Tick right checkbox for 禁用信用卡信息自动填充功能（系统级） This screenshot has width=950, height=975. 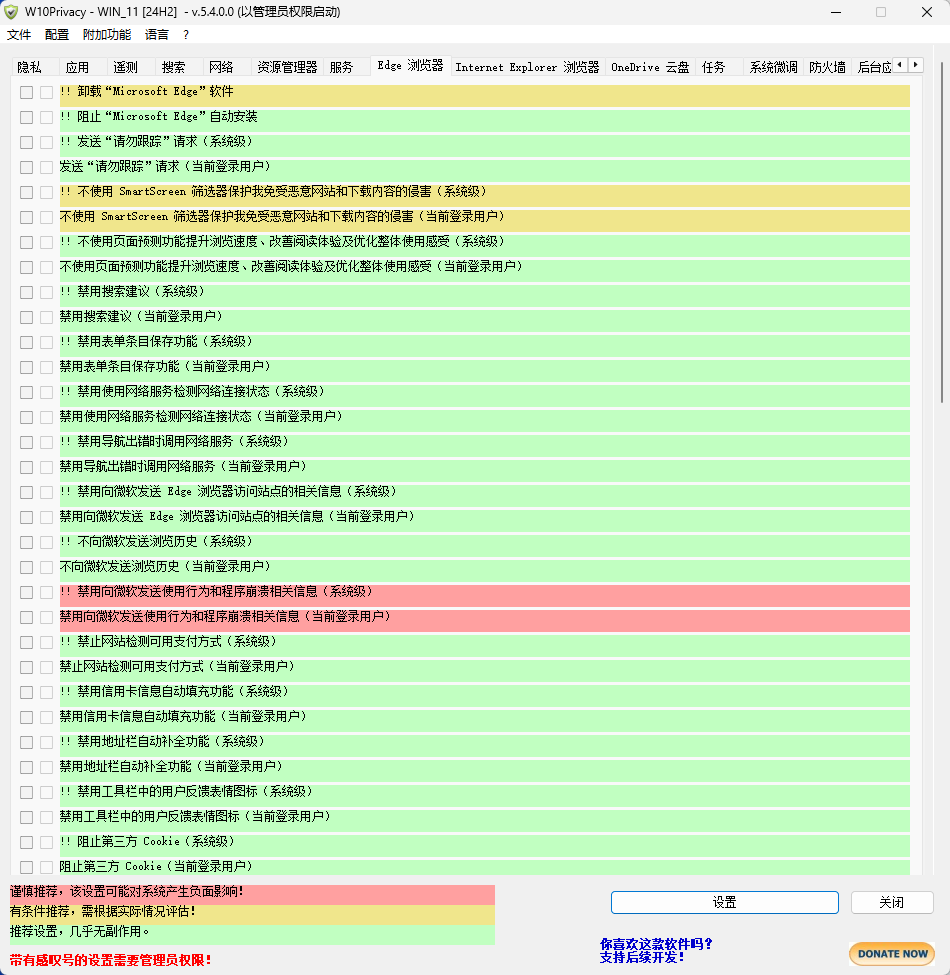click(x=46, y=692)
